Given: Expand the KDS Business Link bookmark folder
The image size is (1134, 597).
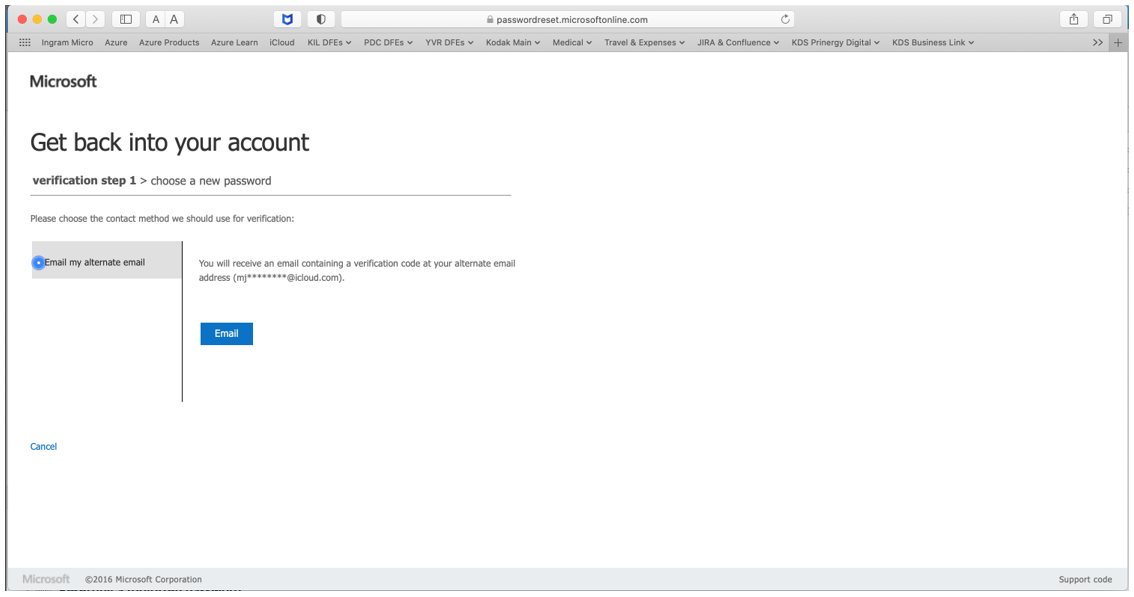Looking at the screenshot, I should (x=933, y=43).
